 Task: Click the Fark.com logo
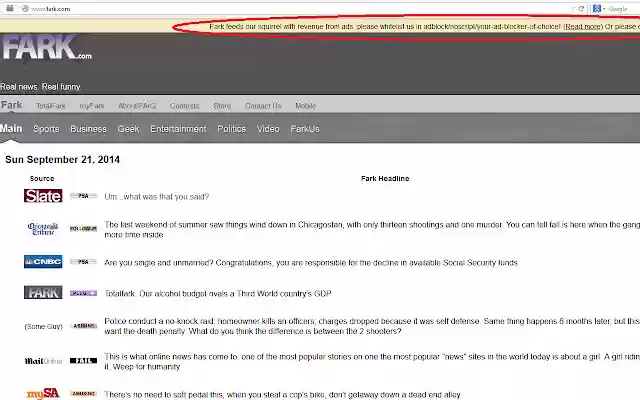(47, 48)
